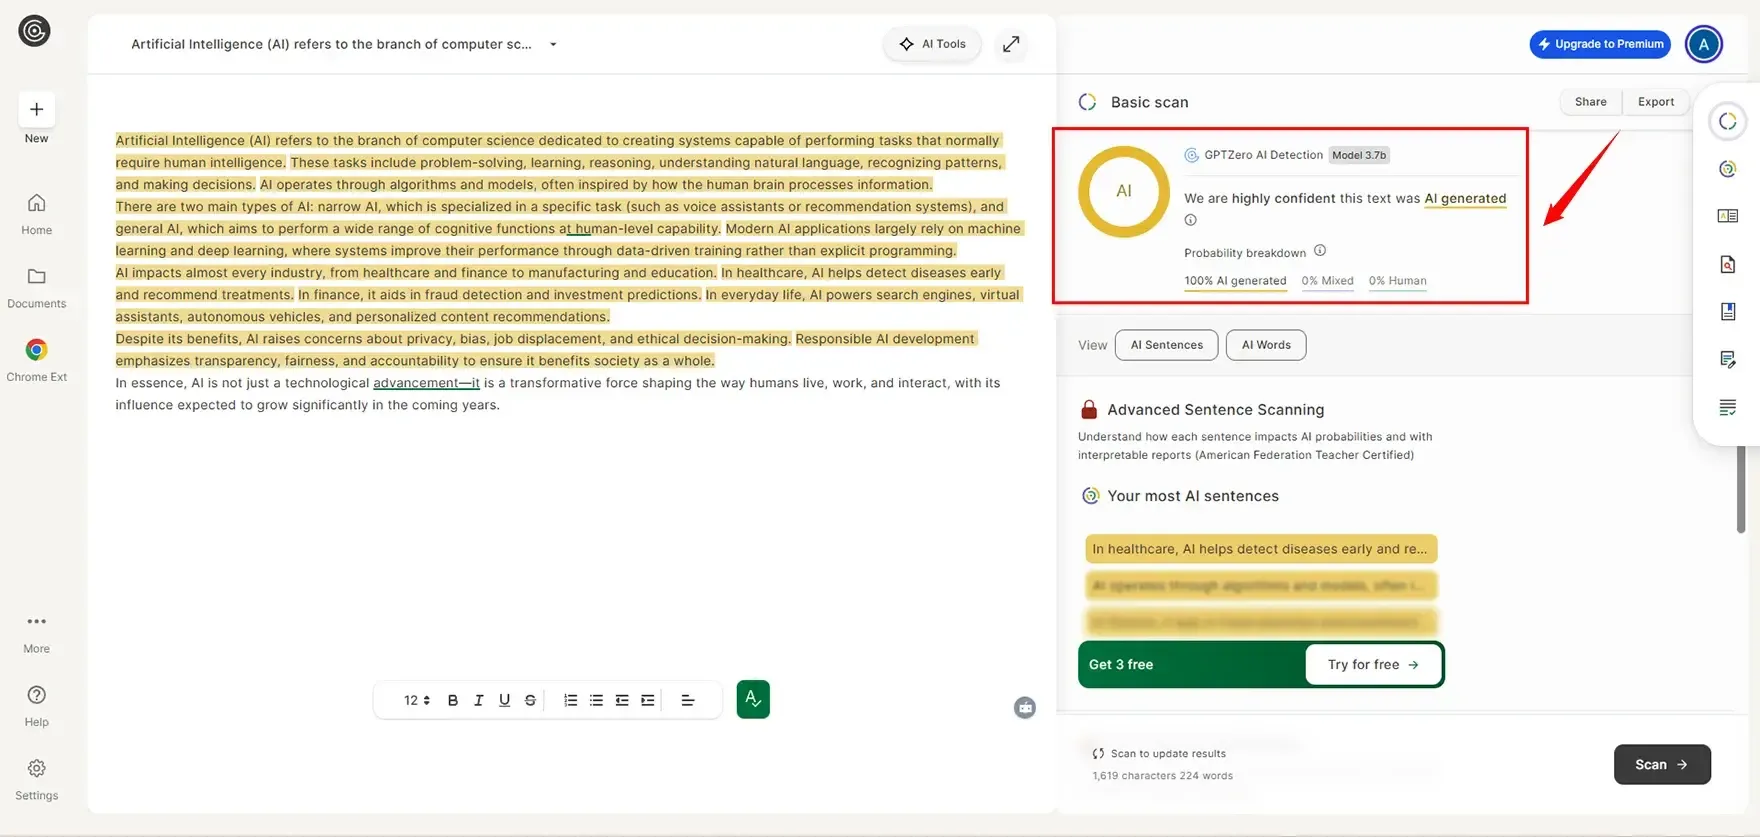Image resolution: width=1760 pixels, height=837 pixels.
Task: Open the document search plagiarism icon
Action: point(1727,264)
